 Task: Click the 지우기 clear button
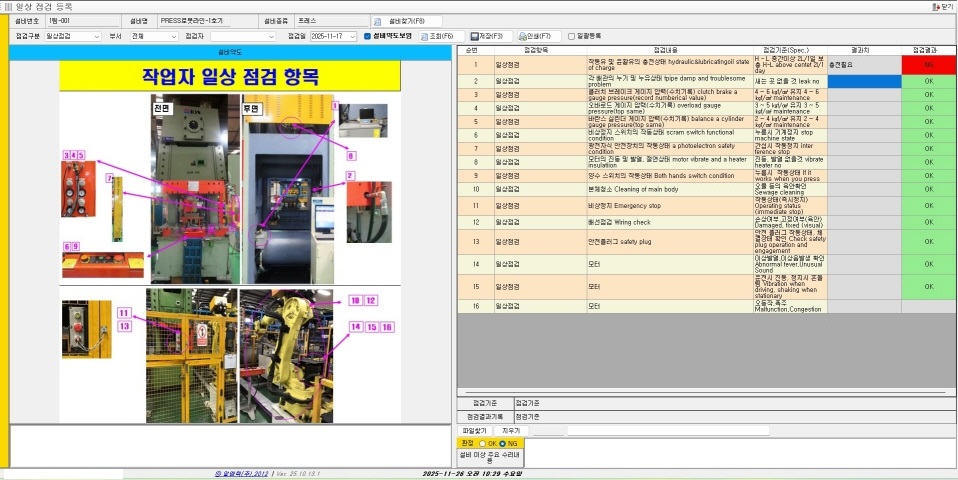point(512,430)
